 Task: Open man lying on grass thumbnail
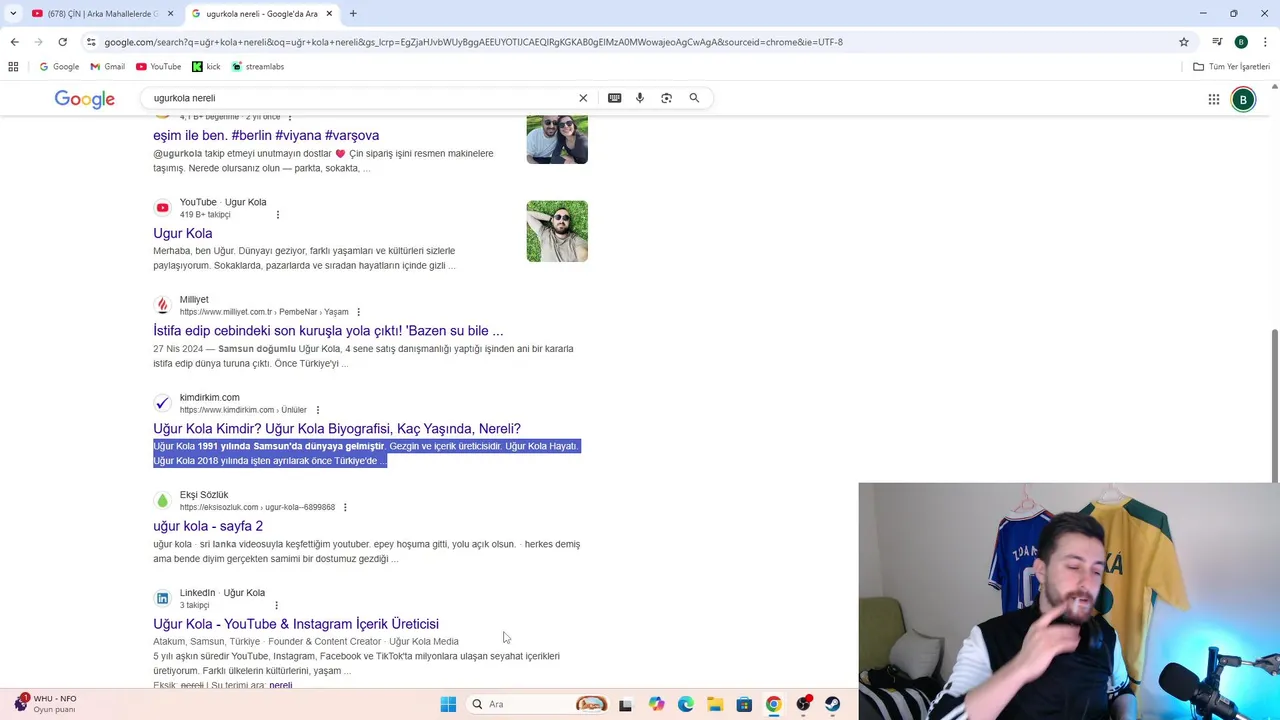[557, 231]
